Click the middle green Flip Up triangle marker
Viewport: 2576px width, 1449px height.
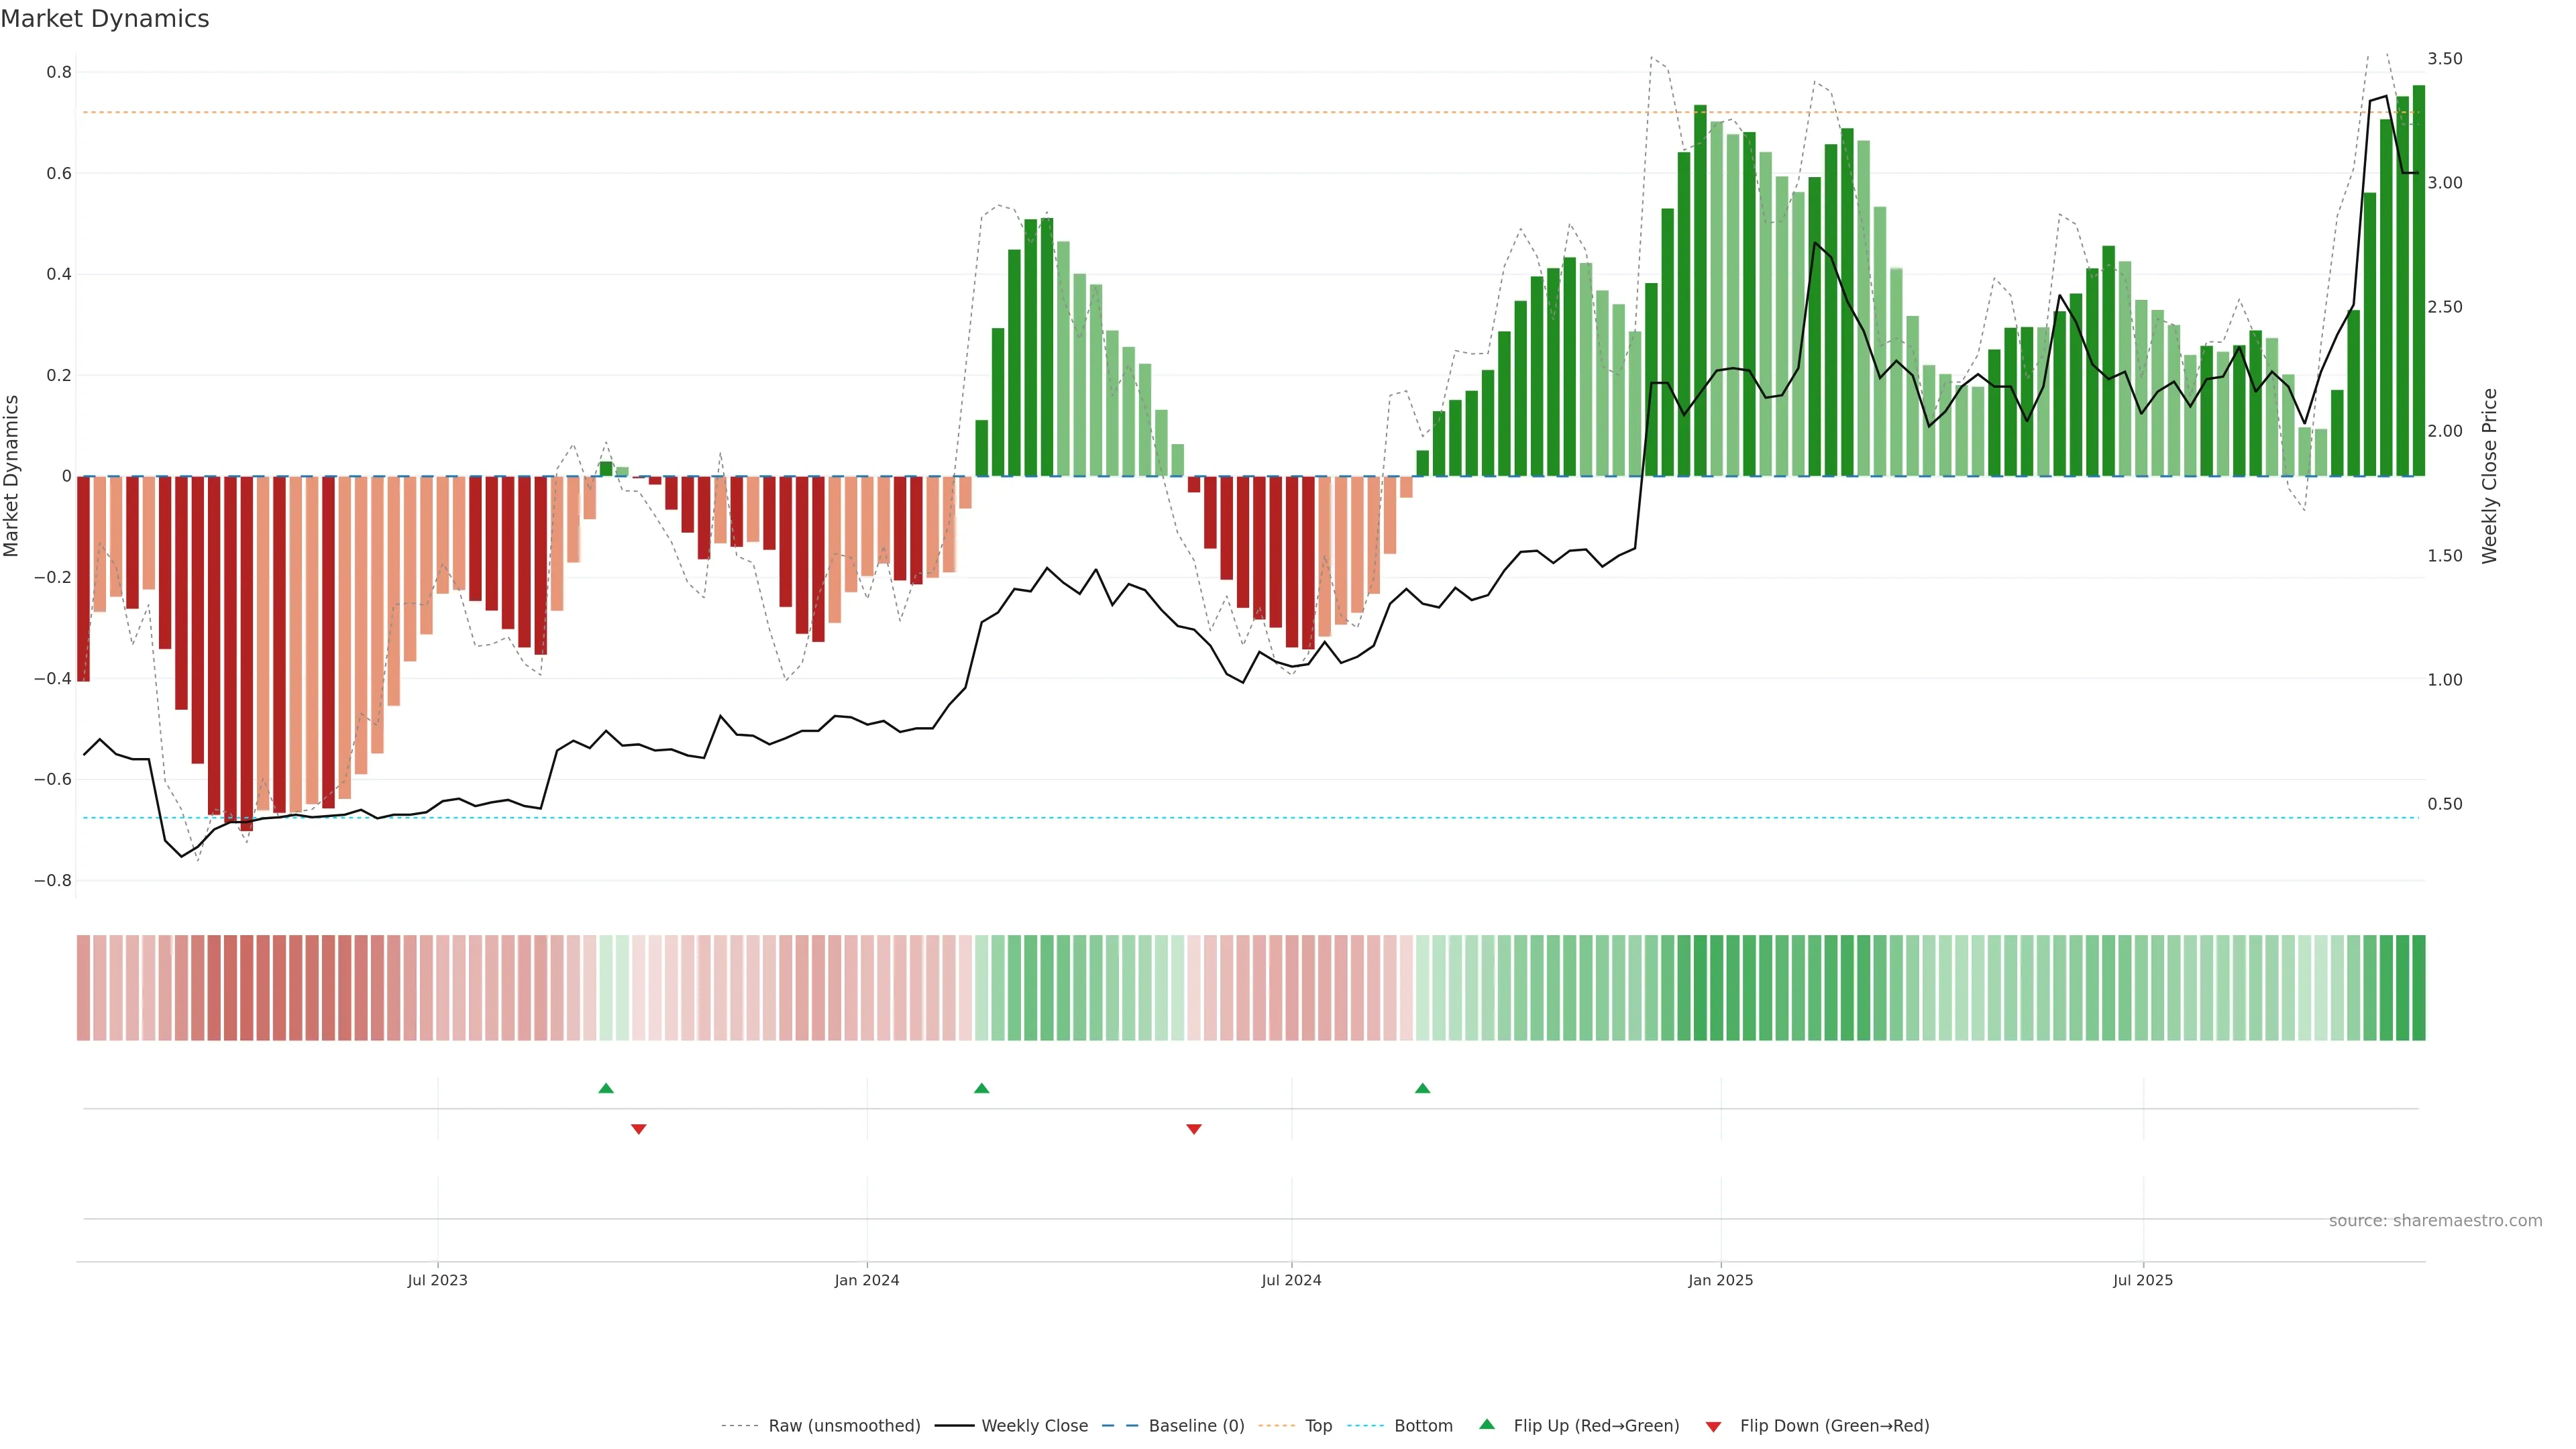point(981,1088)
